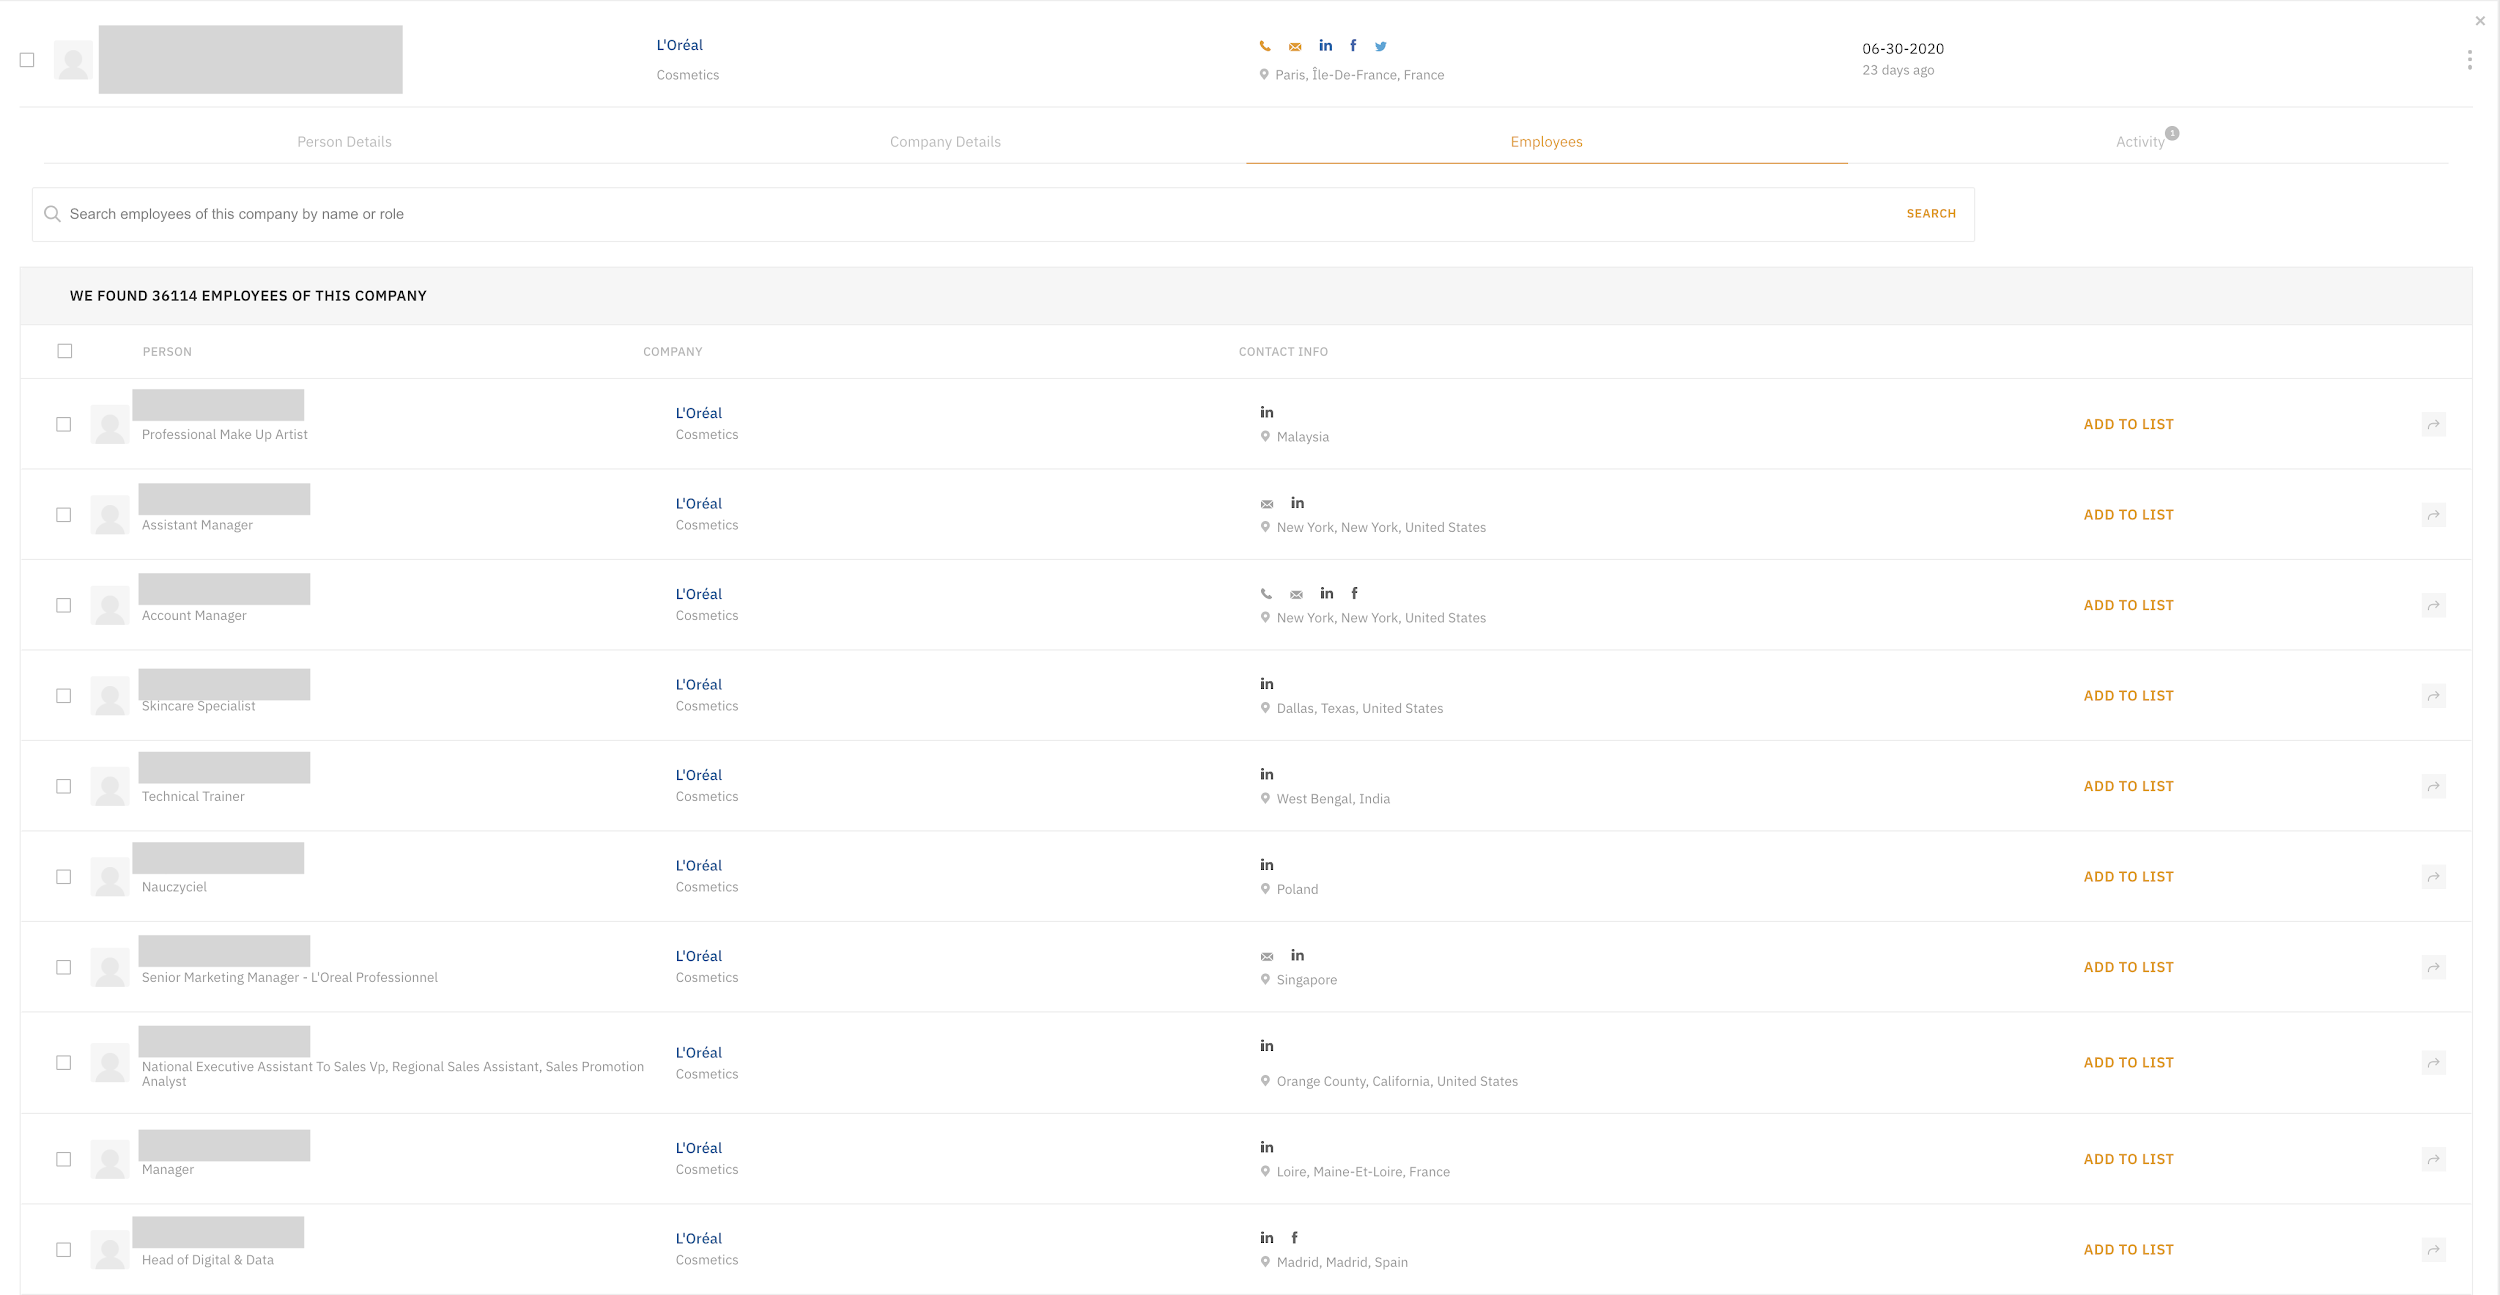The width and height of the screenshot is (2500, 1295).
Task: Open L'Oréal company link in top header
Action: tap(680, 45)
